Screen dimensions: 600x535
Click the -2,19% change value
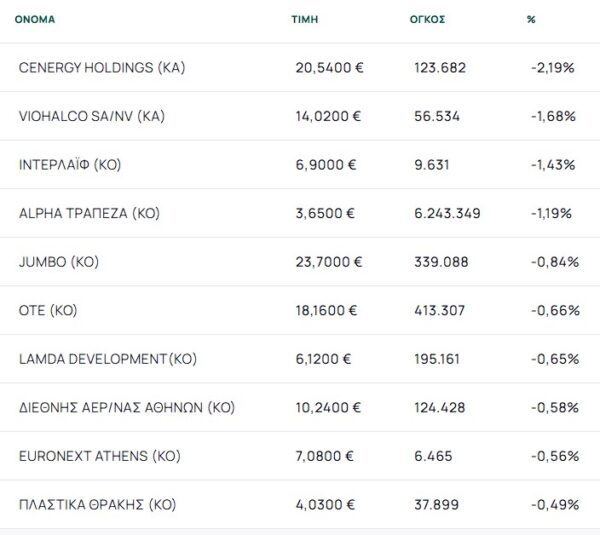coord(551,68)
